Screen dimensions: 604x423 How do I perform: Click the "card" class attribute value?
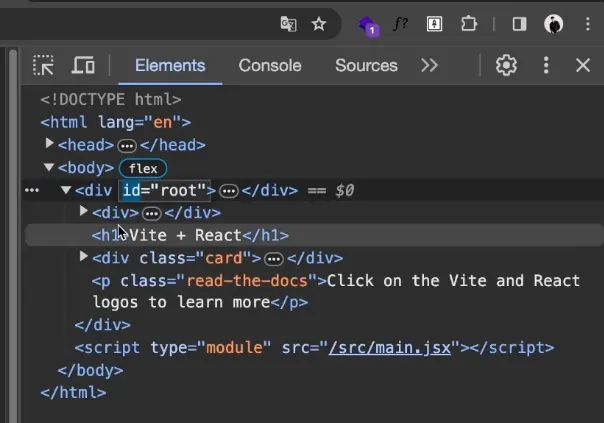pyautogui.click(x=223, y=258)
